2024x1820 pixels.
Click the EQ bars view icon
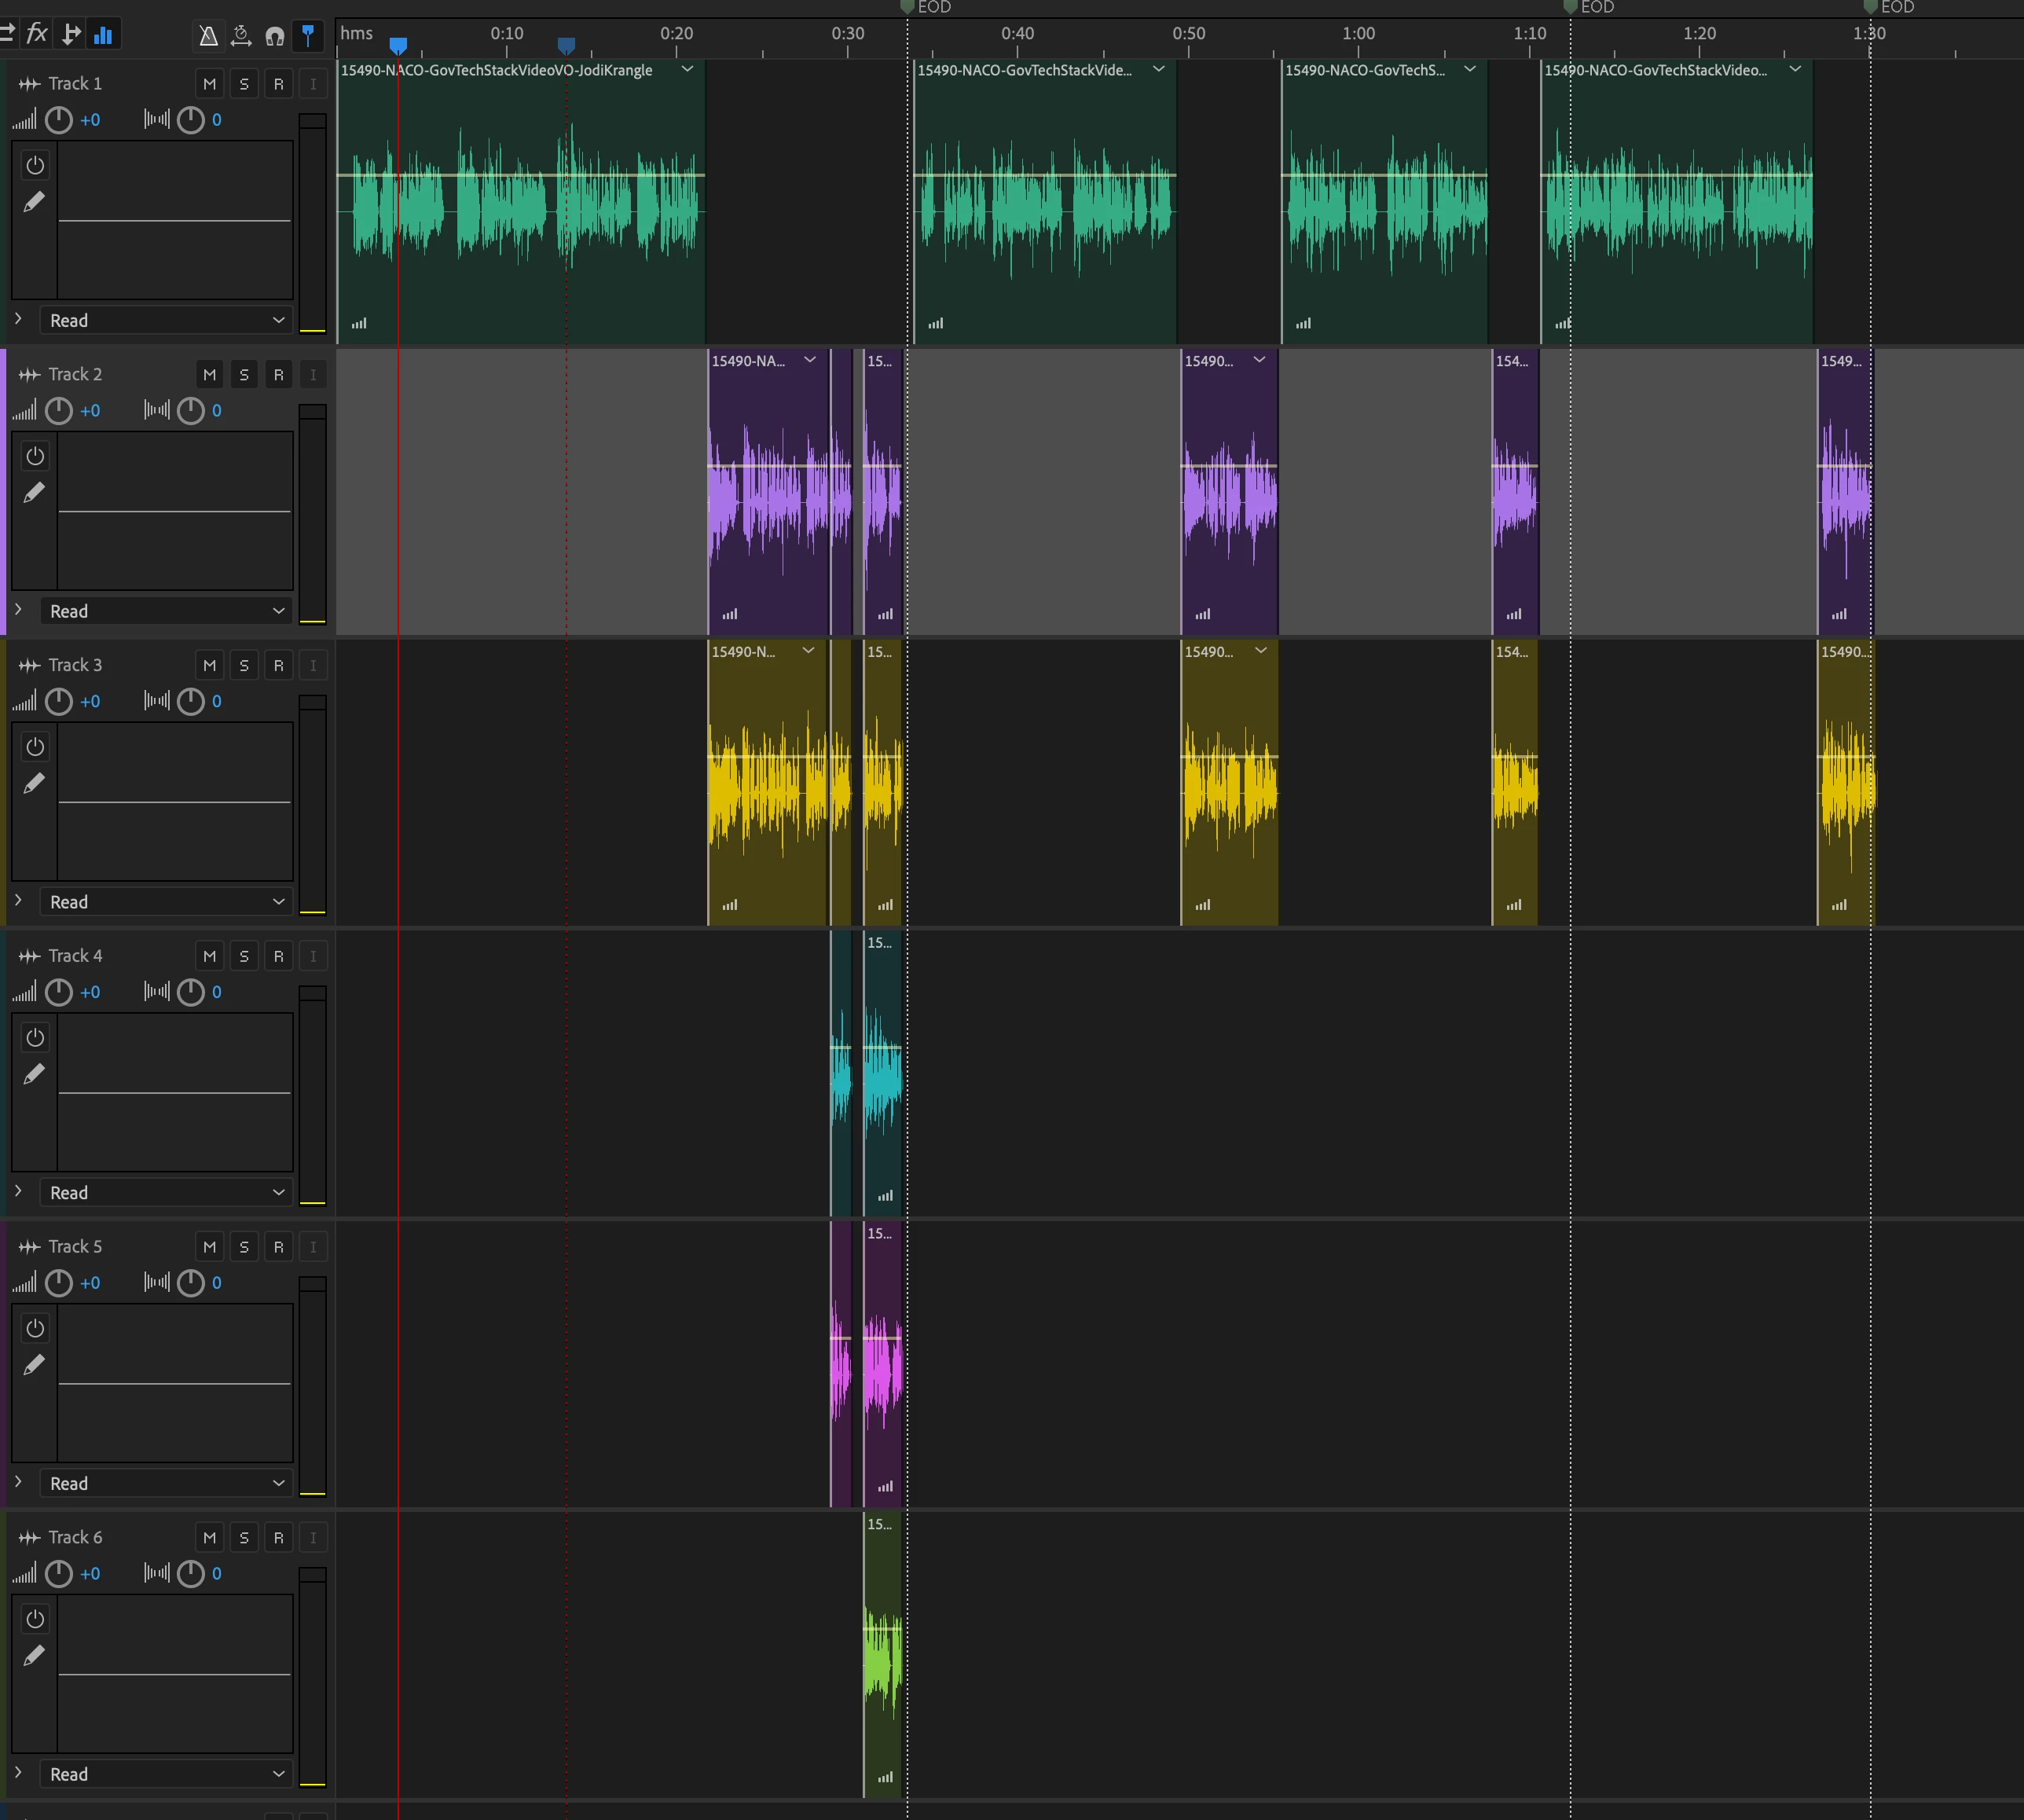103,36
